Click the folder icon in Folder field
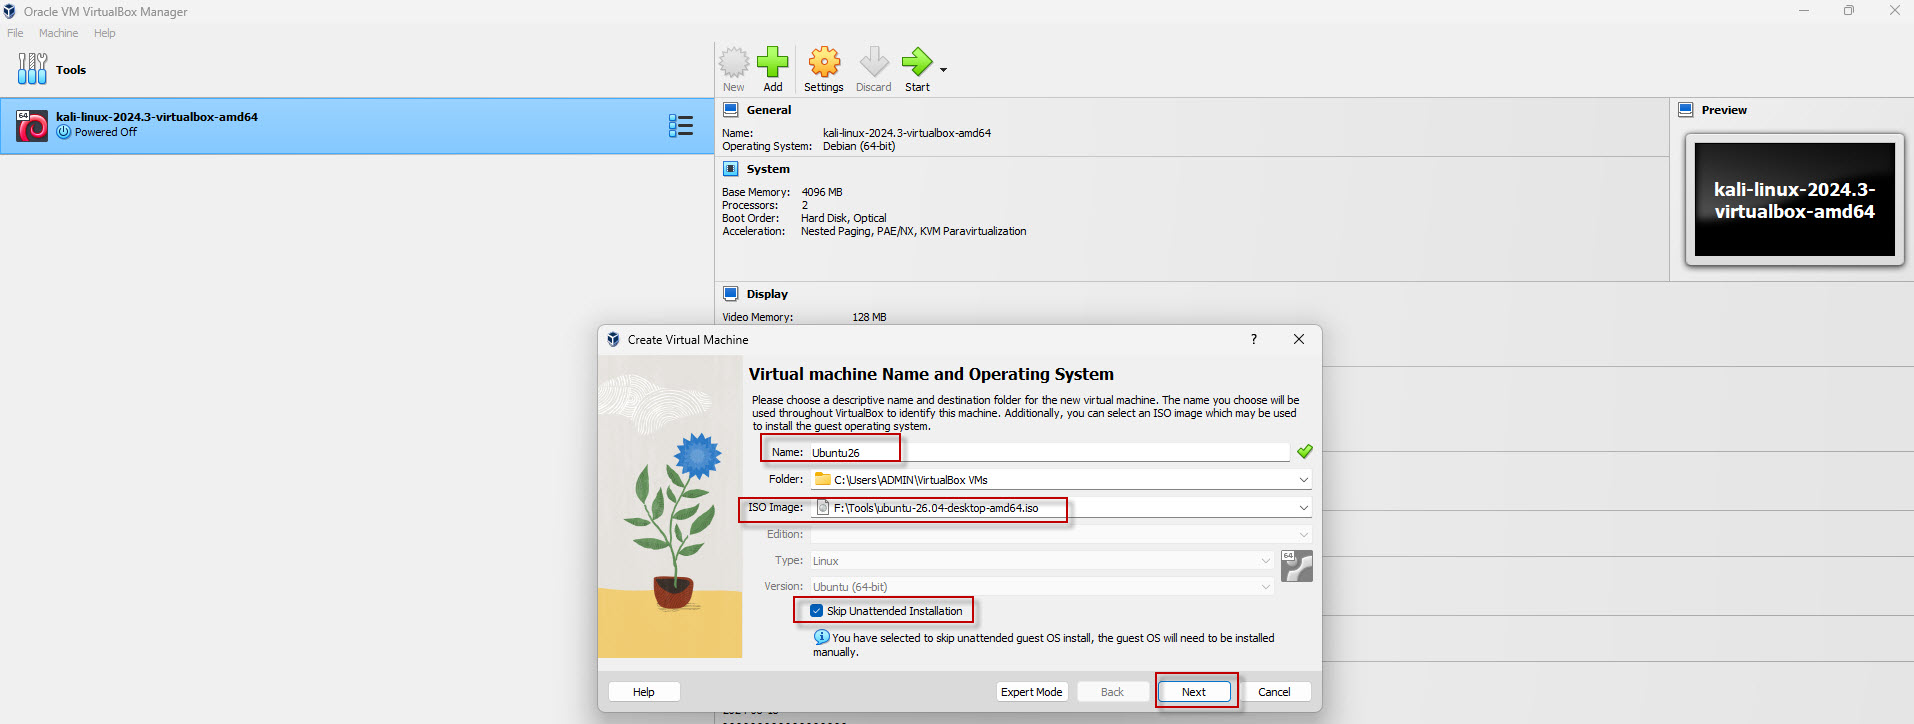The height and width of the screenshot is (724, 1914). pyautogui.click(x=823, y=480)
